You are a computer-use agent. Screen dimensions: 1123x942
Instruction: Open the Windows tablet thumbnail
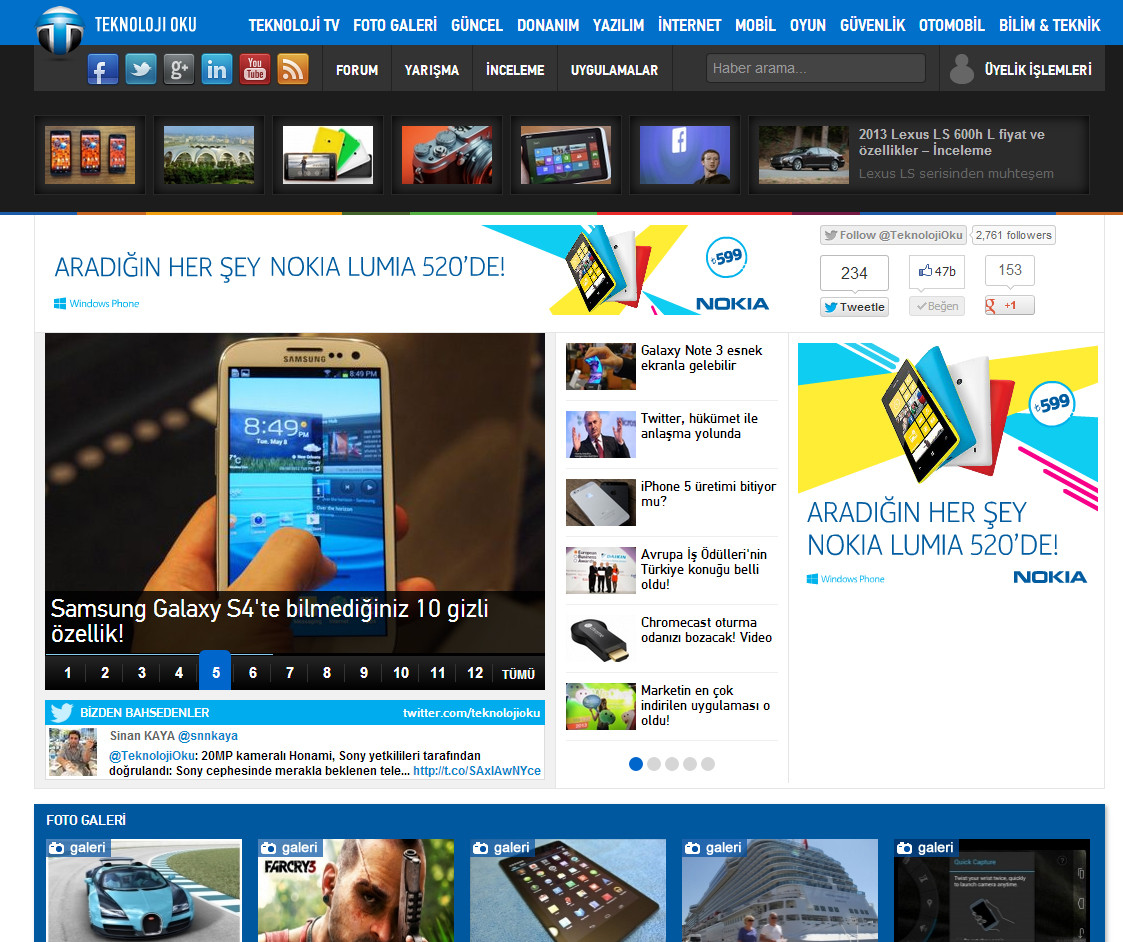(x=566, y=155)
